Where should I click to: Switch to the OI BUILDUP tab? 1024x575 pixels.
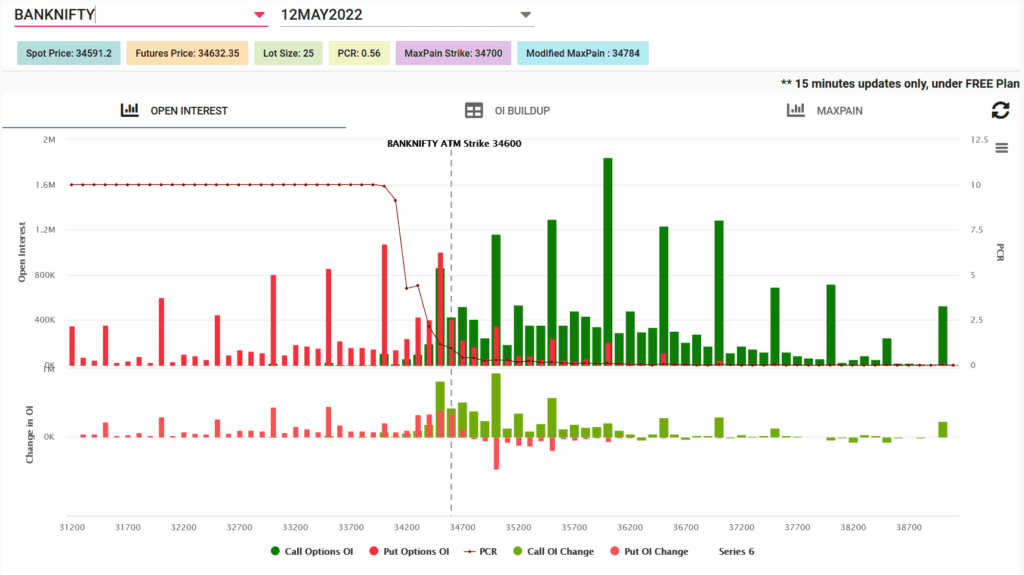(507, 110)
